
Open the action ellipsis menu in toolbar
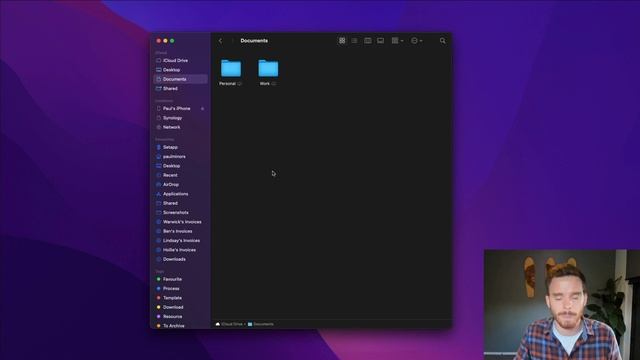click(x=416, y=41)
